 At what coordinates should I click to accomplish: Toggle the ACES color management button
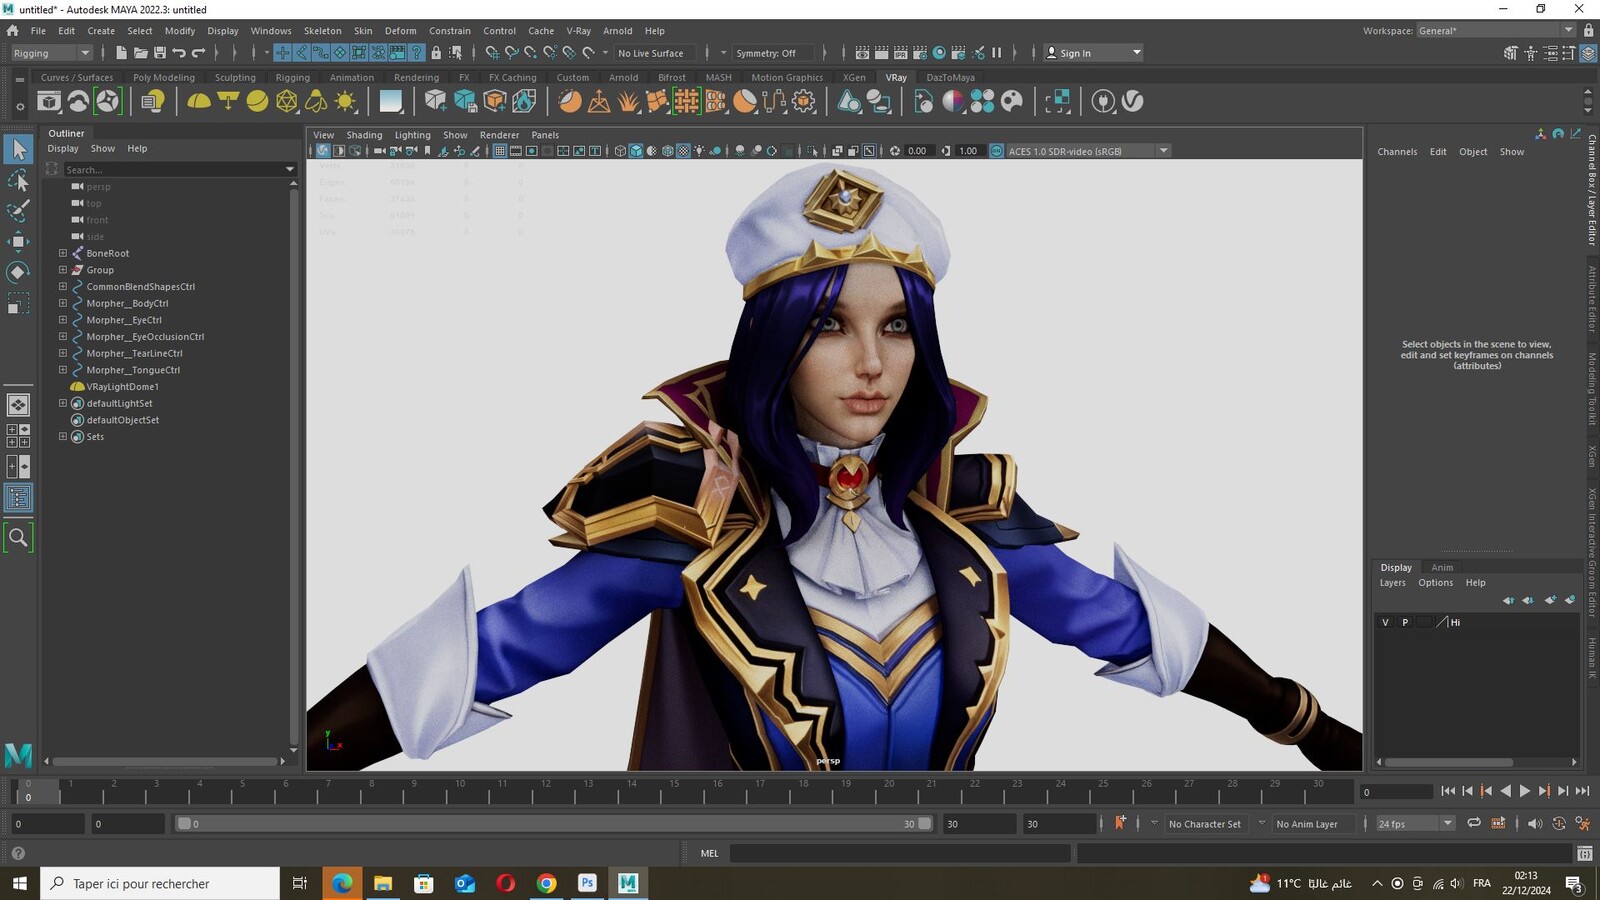coord(996,151)
